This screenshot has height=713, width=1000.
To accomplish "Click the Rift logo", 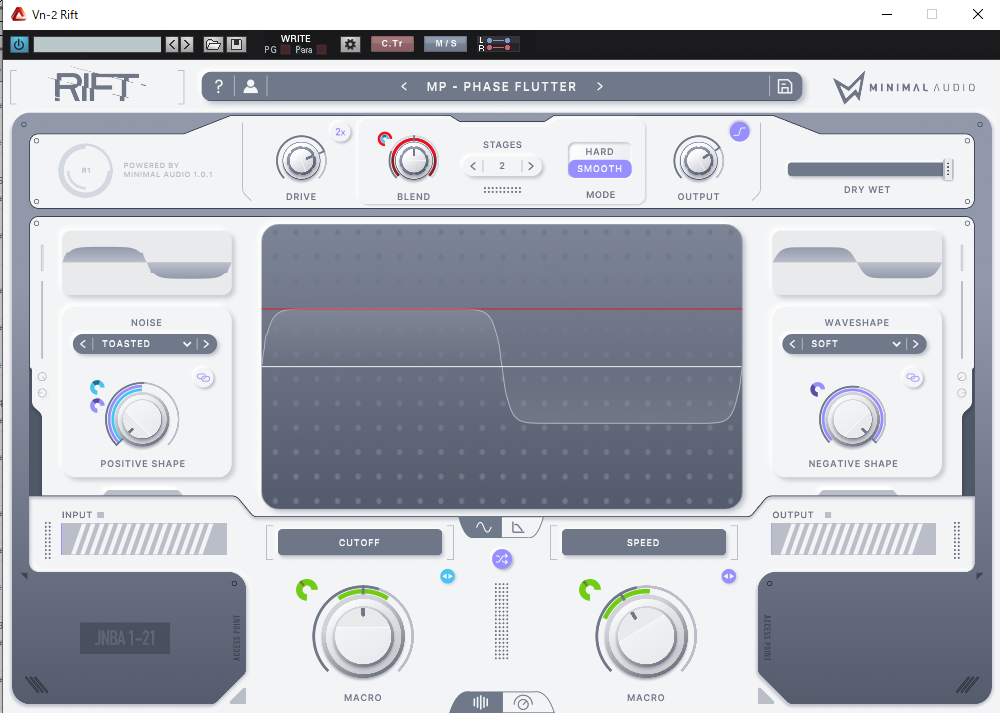I will (97, 86).
